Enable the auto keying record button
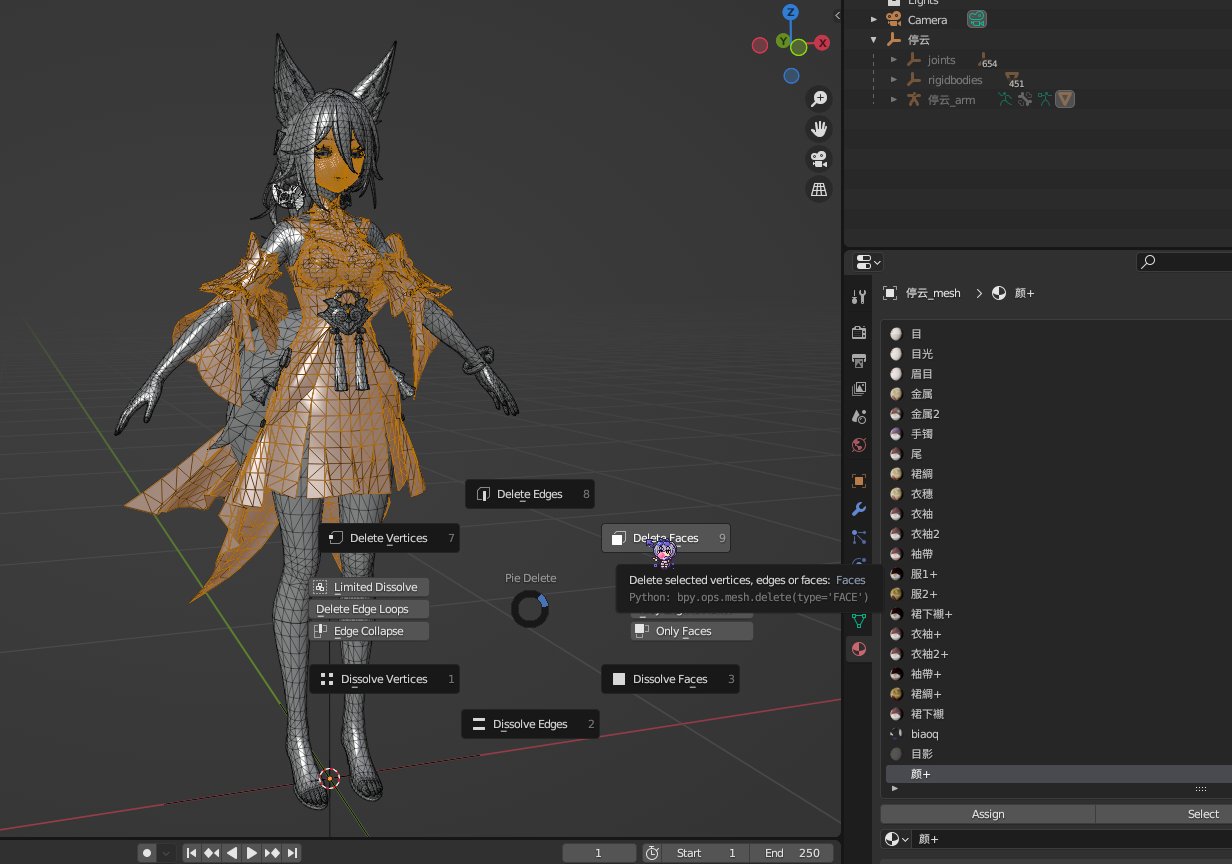 [x=148, y=852]
